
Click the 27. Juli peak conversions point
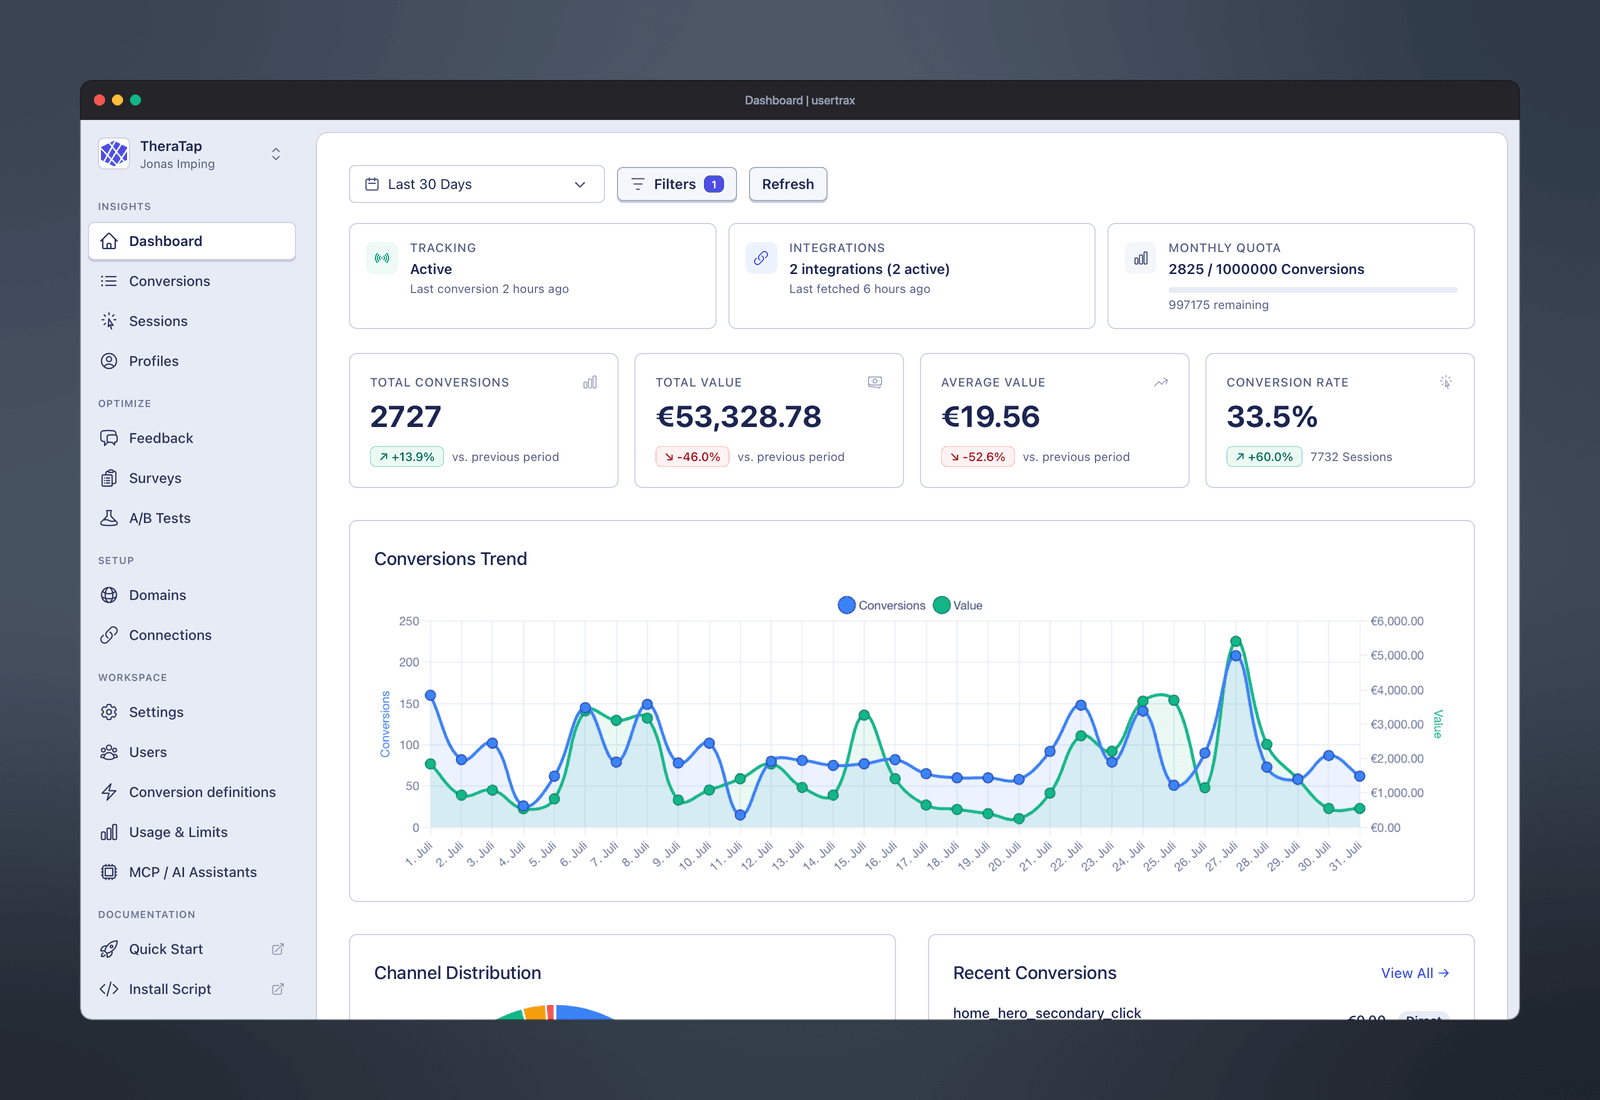point(1236,656)
